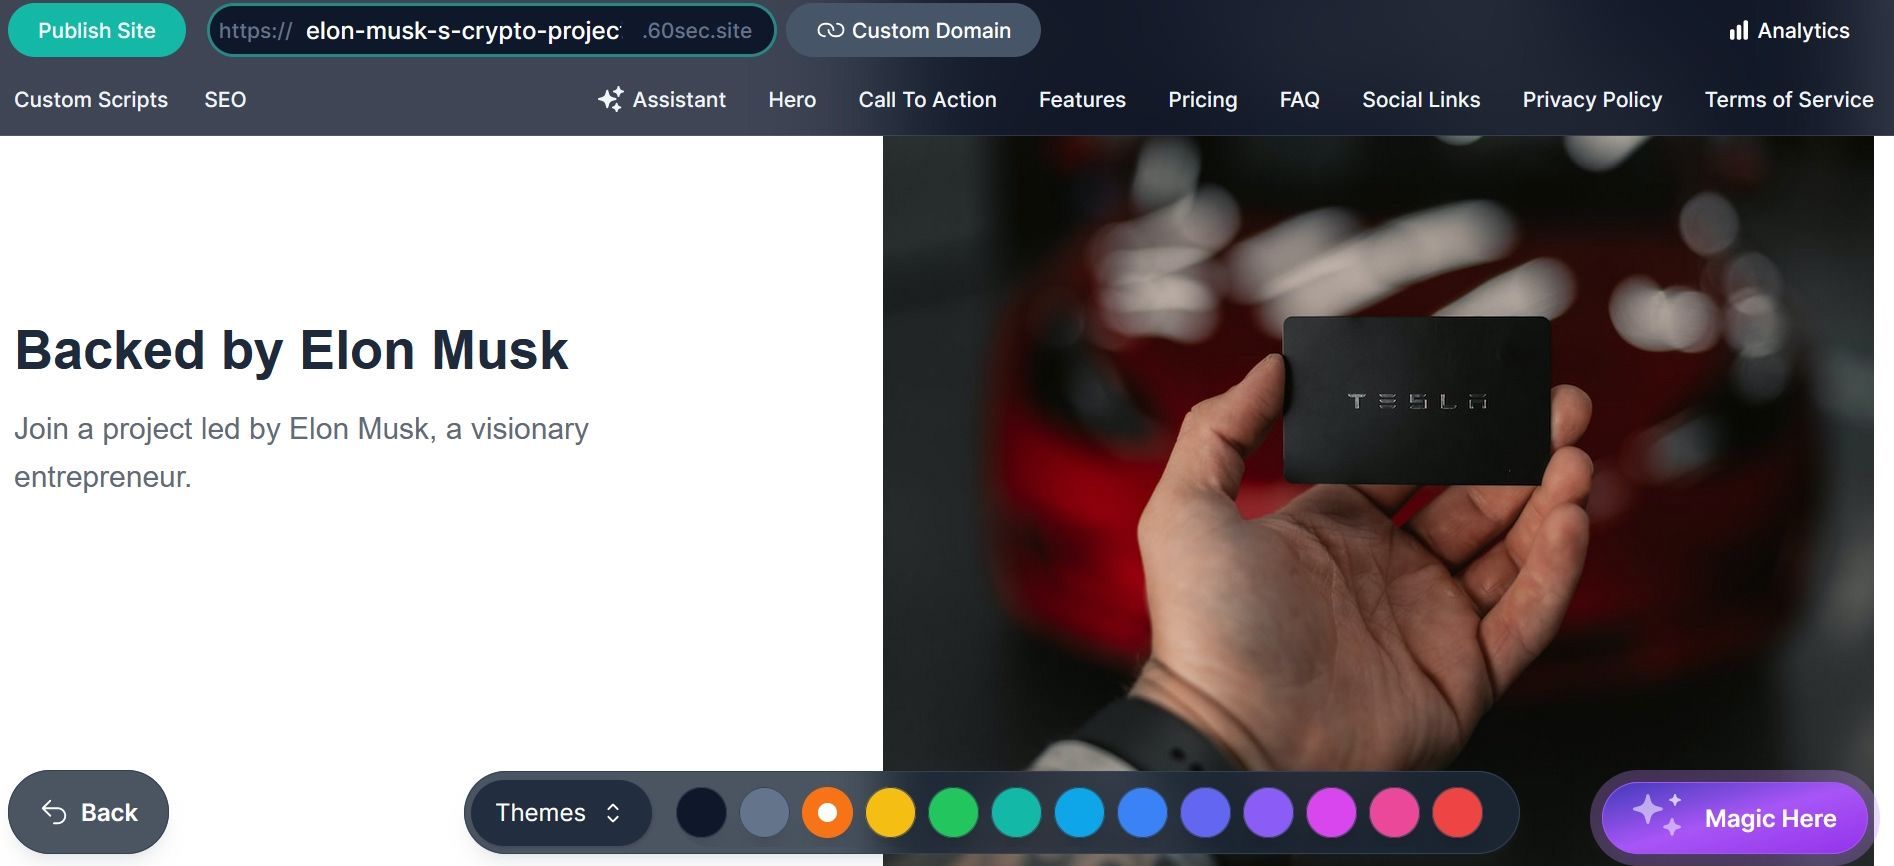Jump to the Hero section
The image size is (1894, 866).
(x=792, y=99)
